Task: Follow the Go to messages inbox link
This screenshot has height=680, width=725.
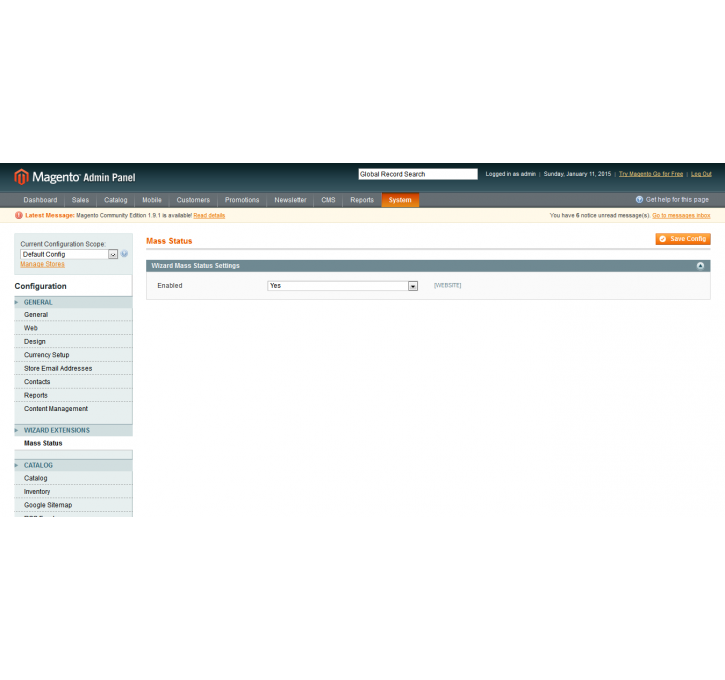Action: click(x=681, y=215)
